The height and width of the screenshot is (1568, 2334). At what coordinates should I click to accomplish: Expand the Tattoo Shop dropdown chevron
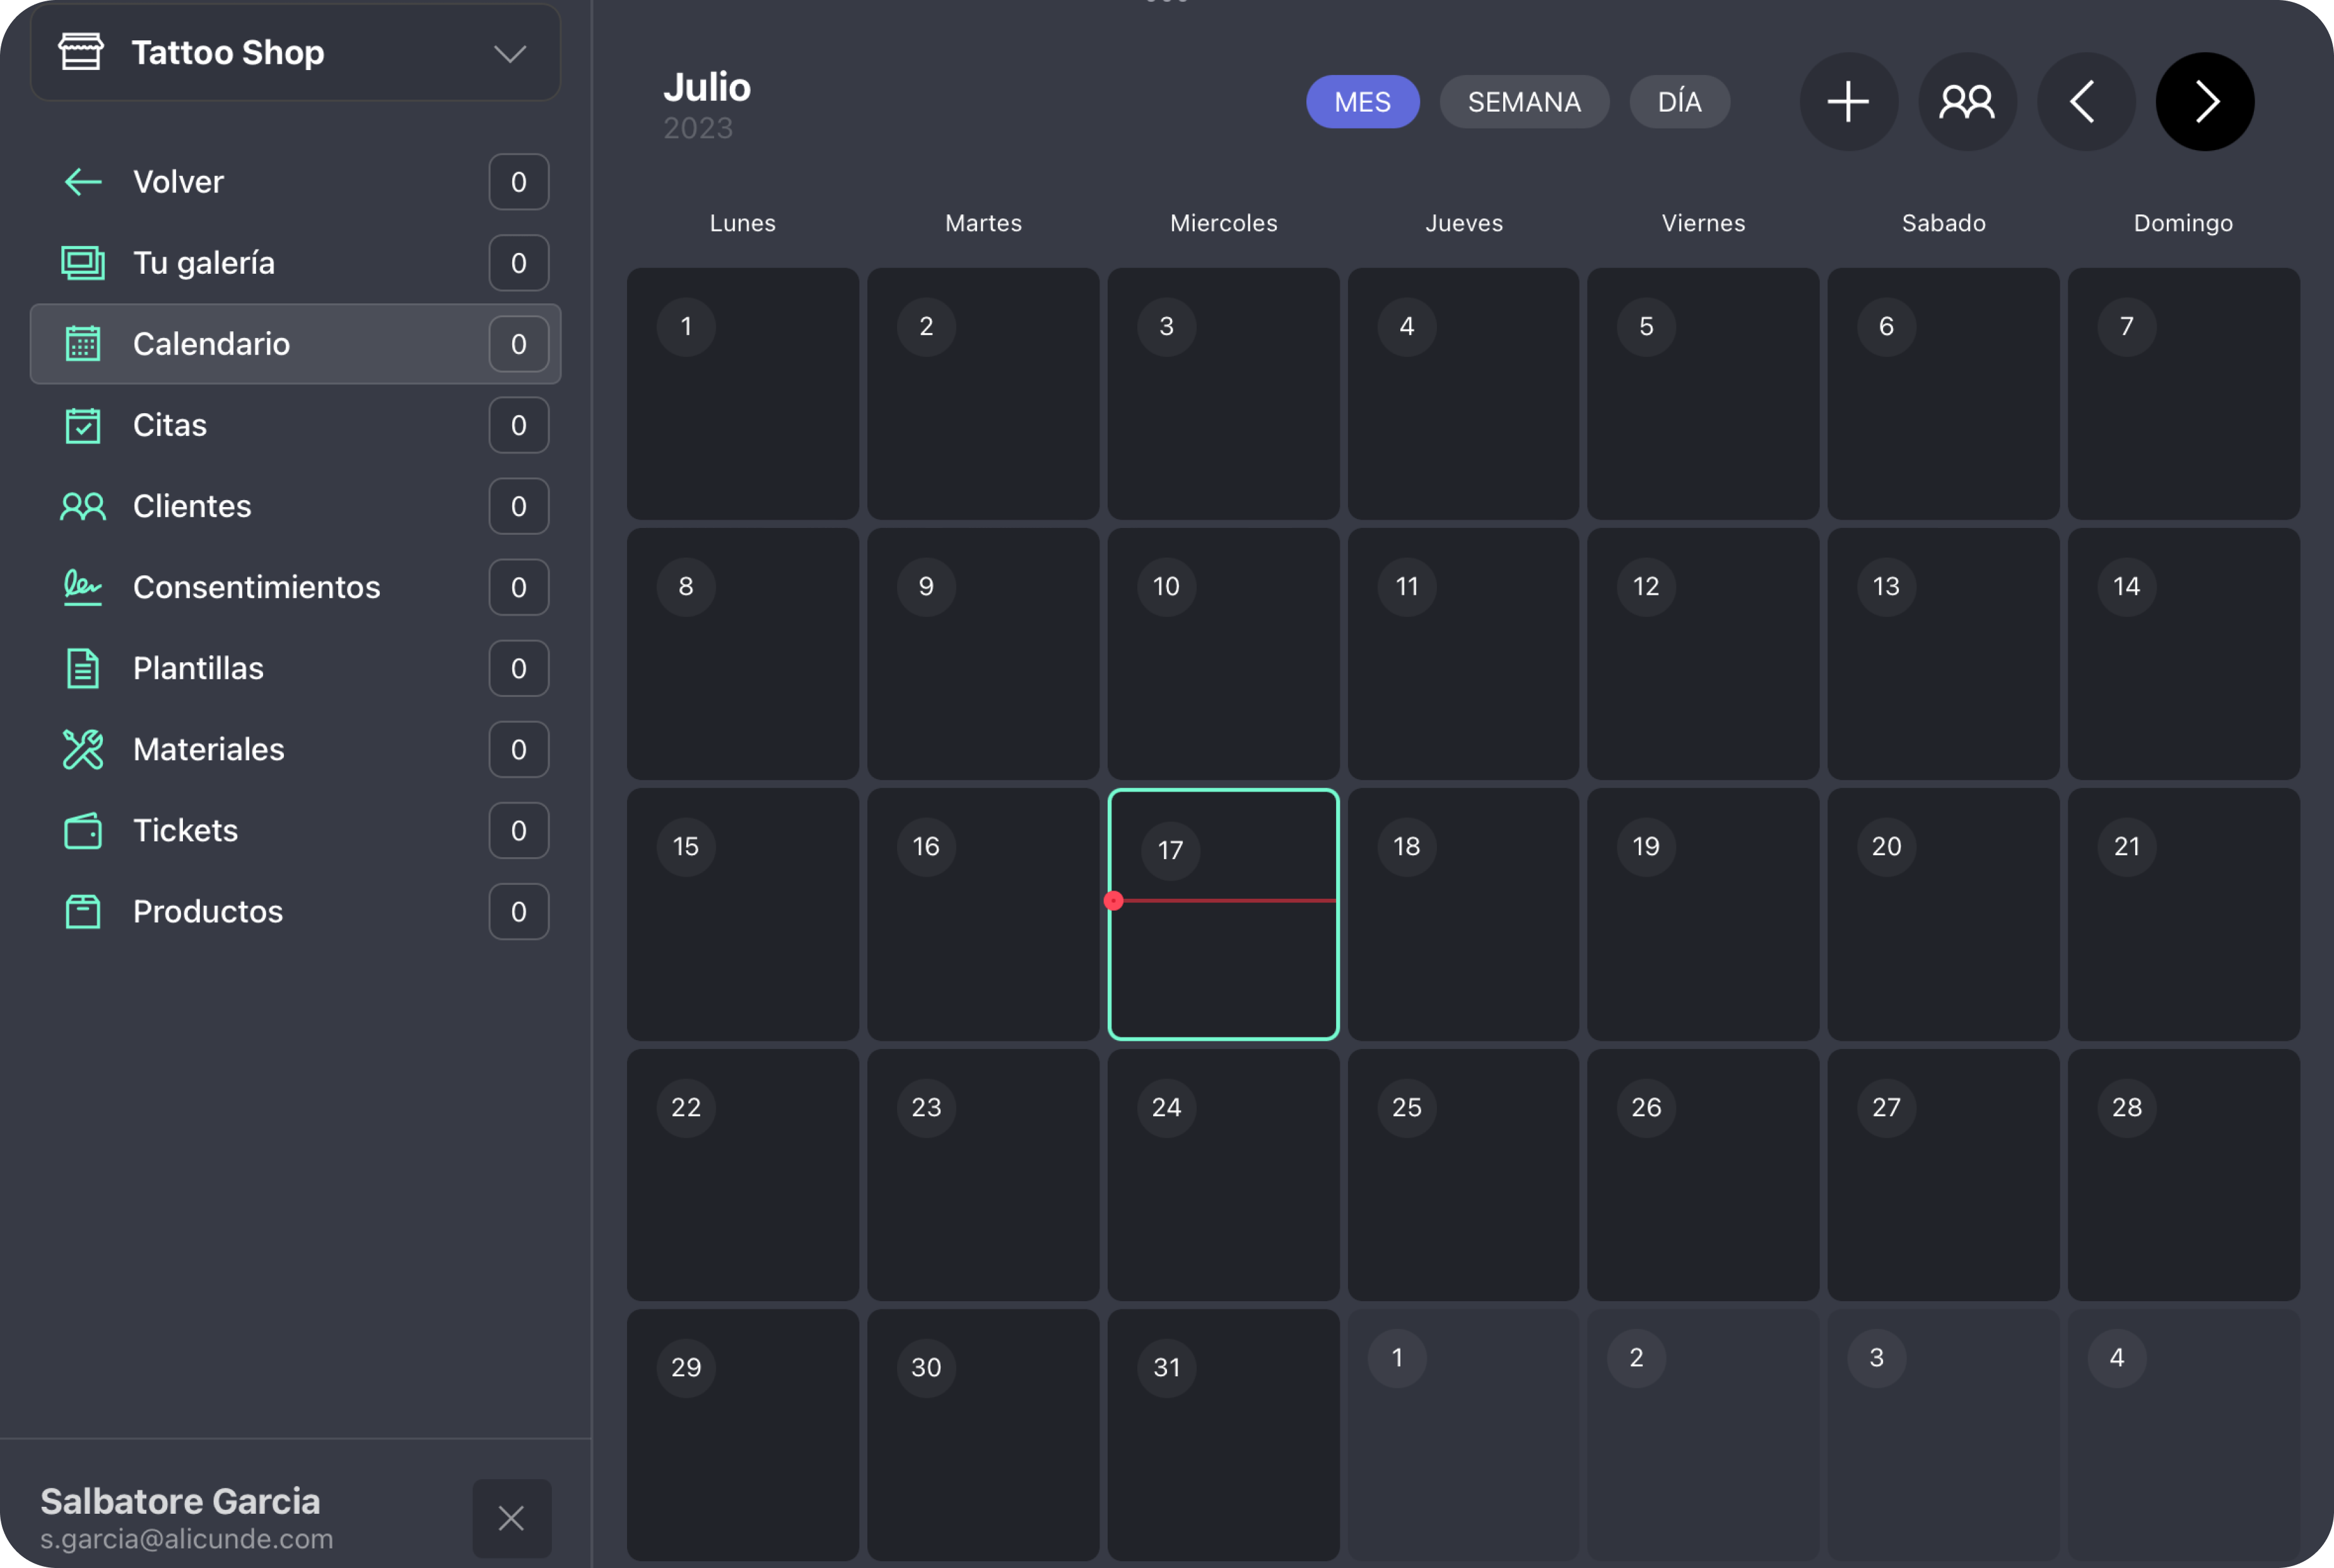click(x=510, y=54)
